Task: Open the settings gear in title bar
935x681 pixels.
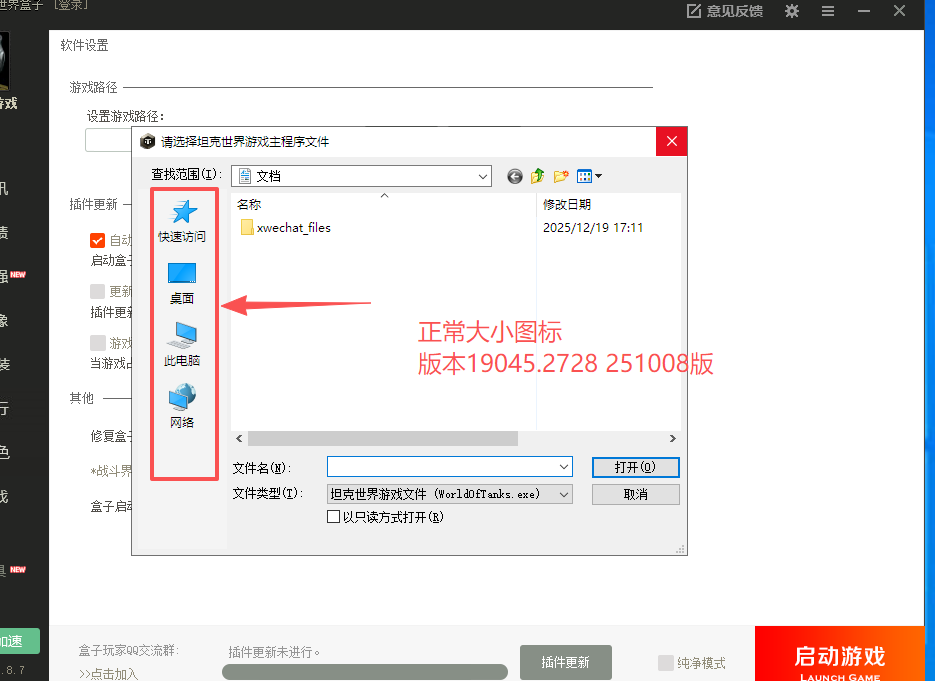Action: coord(792,11)
